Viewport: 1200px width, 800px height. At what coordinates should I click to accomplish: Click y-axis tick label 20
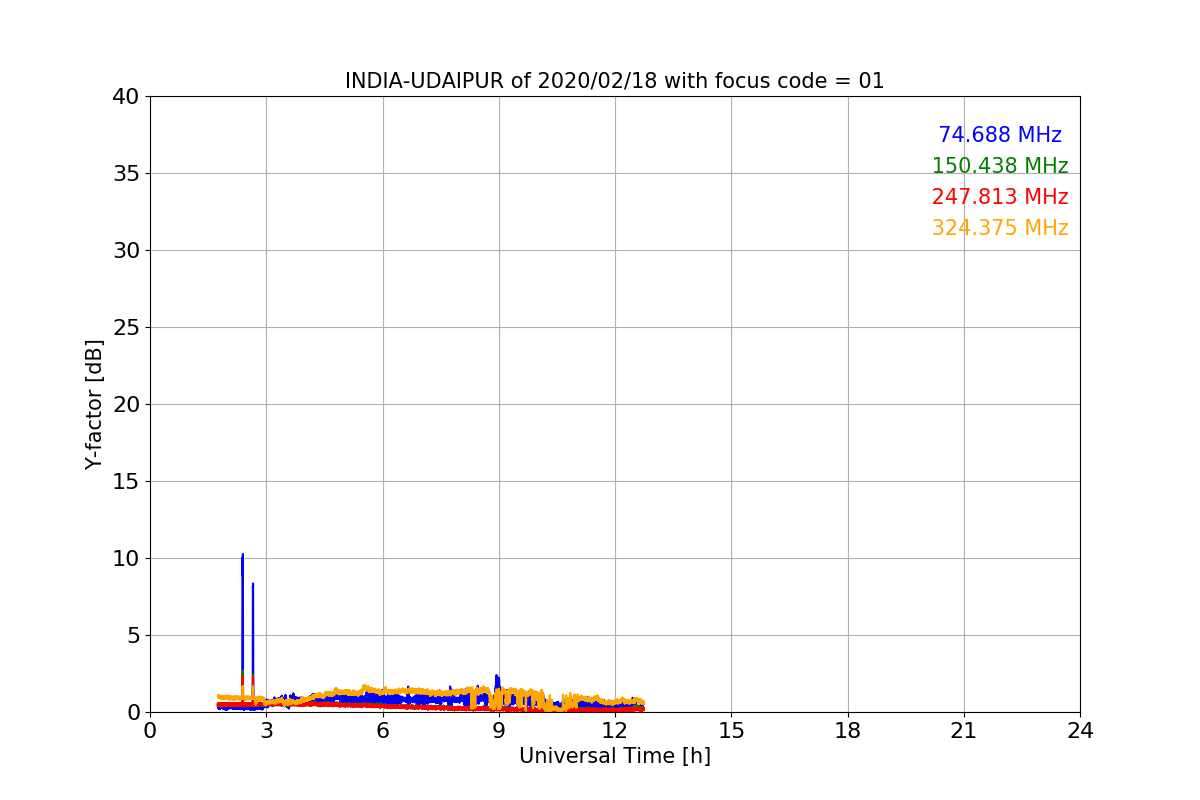[x=126, y=405]
